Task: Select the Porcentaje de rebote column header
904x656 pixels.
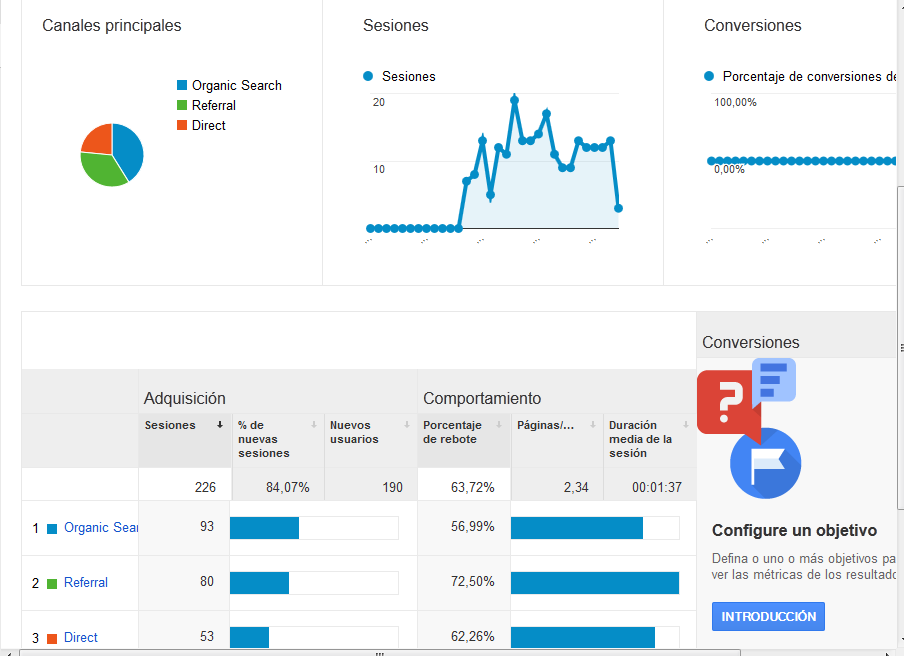Action: [x=464, y=440]
